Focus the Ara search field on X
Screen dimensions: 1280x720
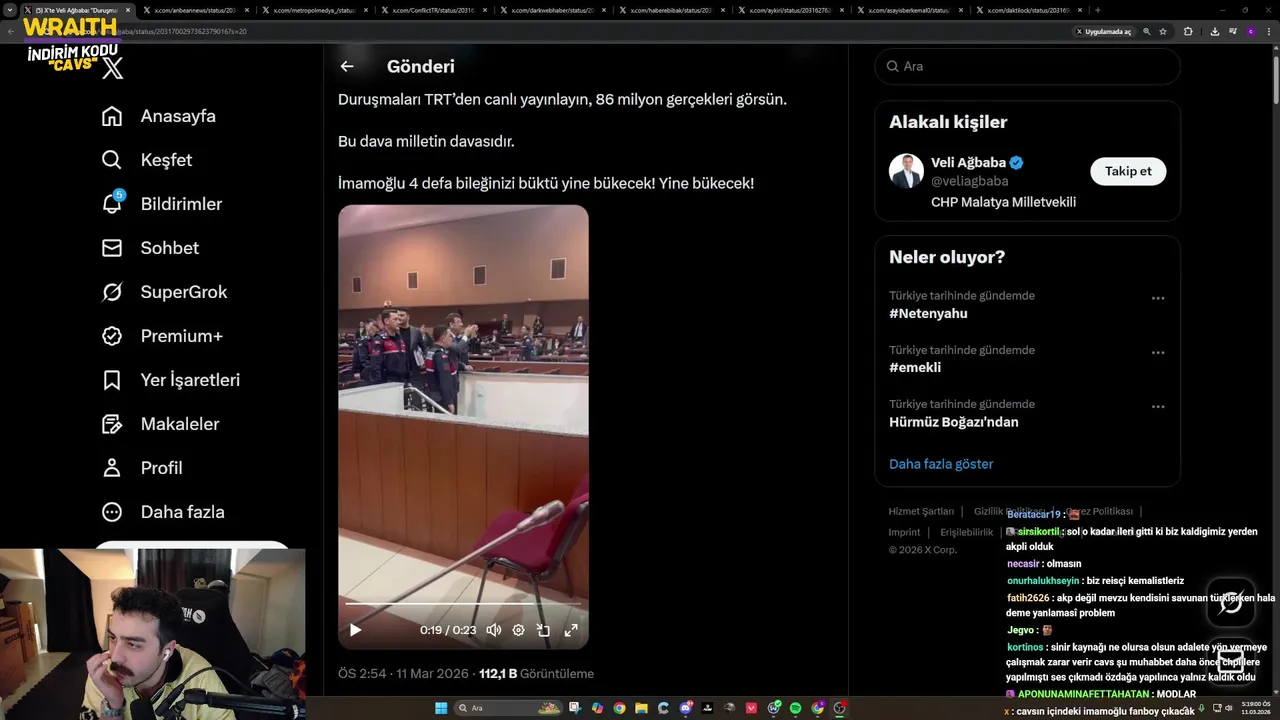(1027, 66)
